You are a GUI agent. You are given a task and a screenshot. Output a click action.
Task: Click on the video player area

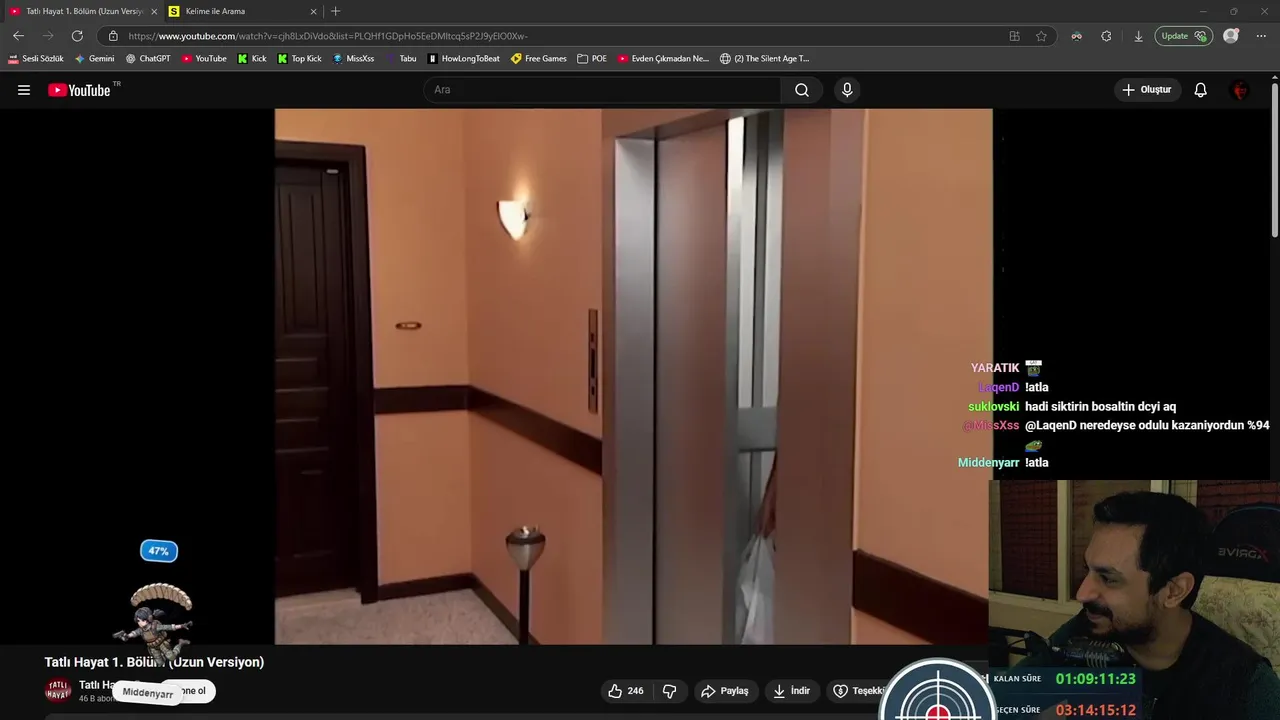[x=633, y=376]
